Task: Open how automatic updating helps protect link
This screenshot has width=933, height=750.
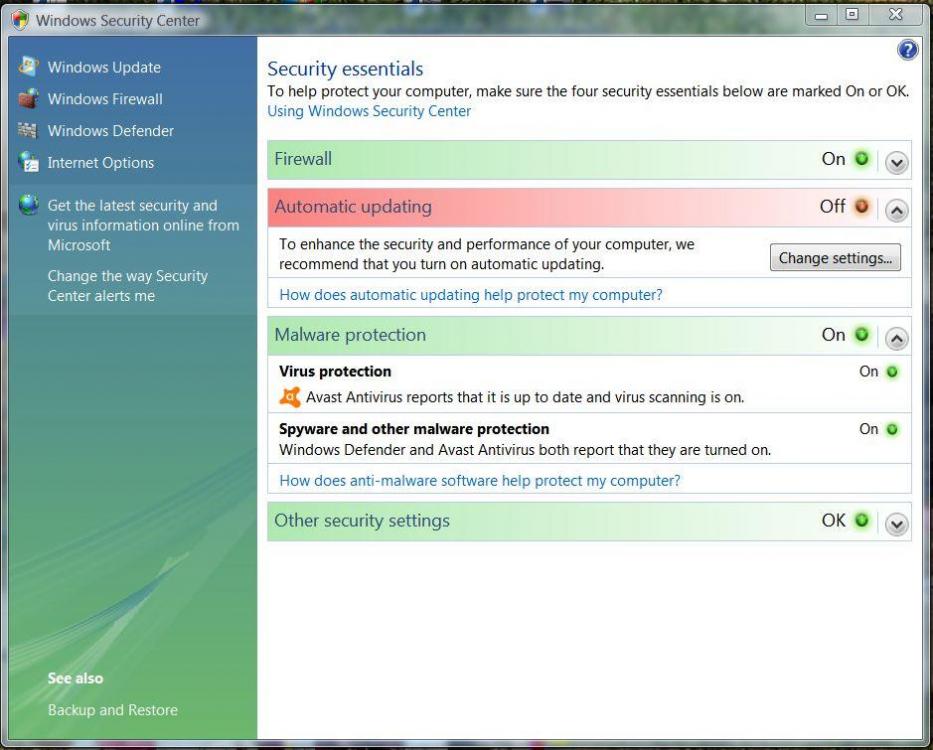Action: pos(471,295)
